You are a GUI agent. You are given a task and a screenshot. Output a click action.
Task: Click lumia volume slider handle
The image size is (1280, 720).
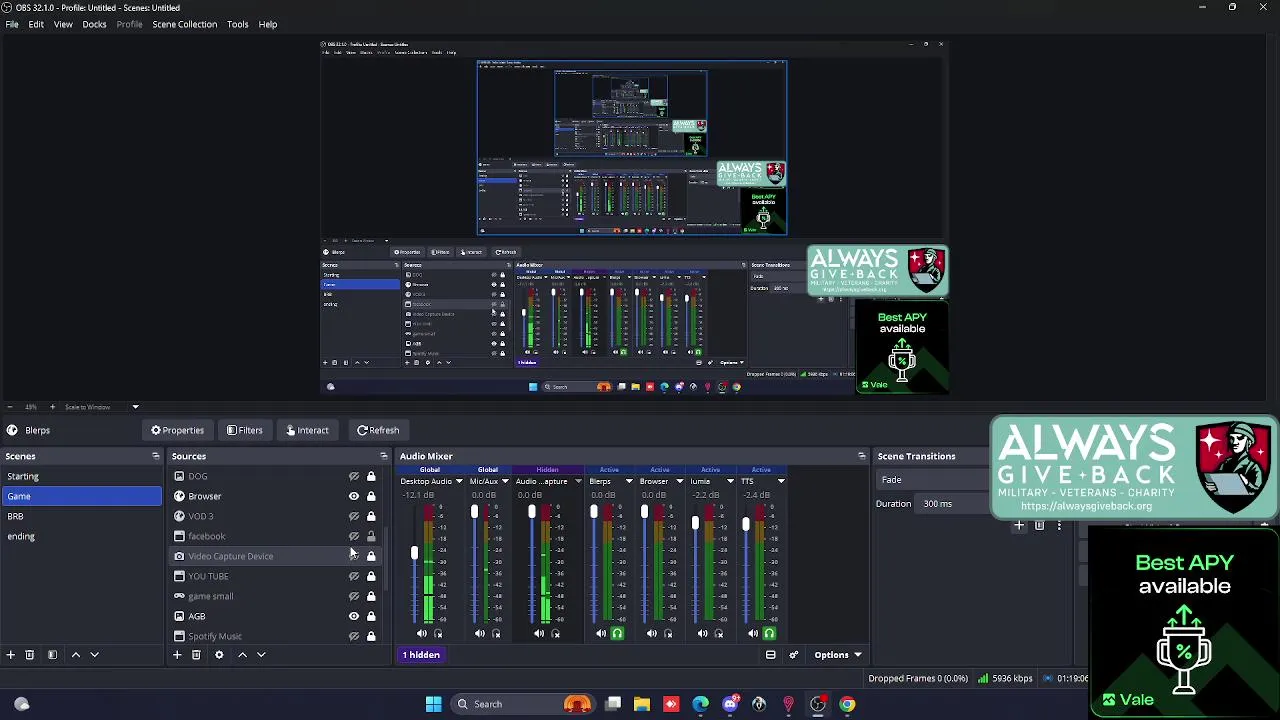(695, 524)
